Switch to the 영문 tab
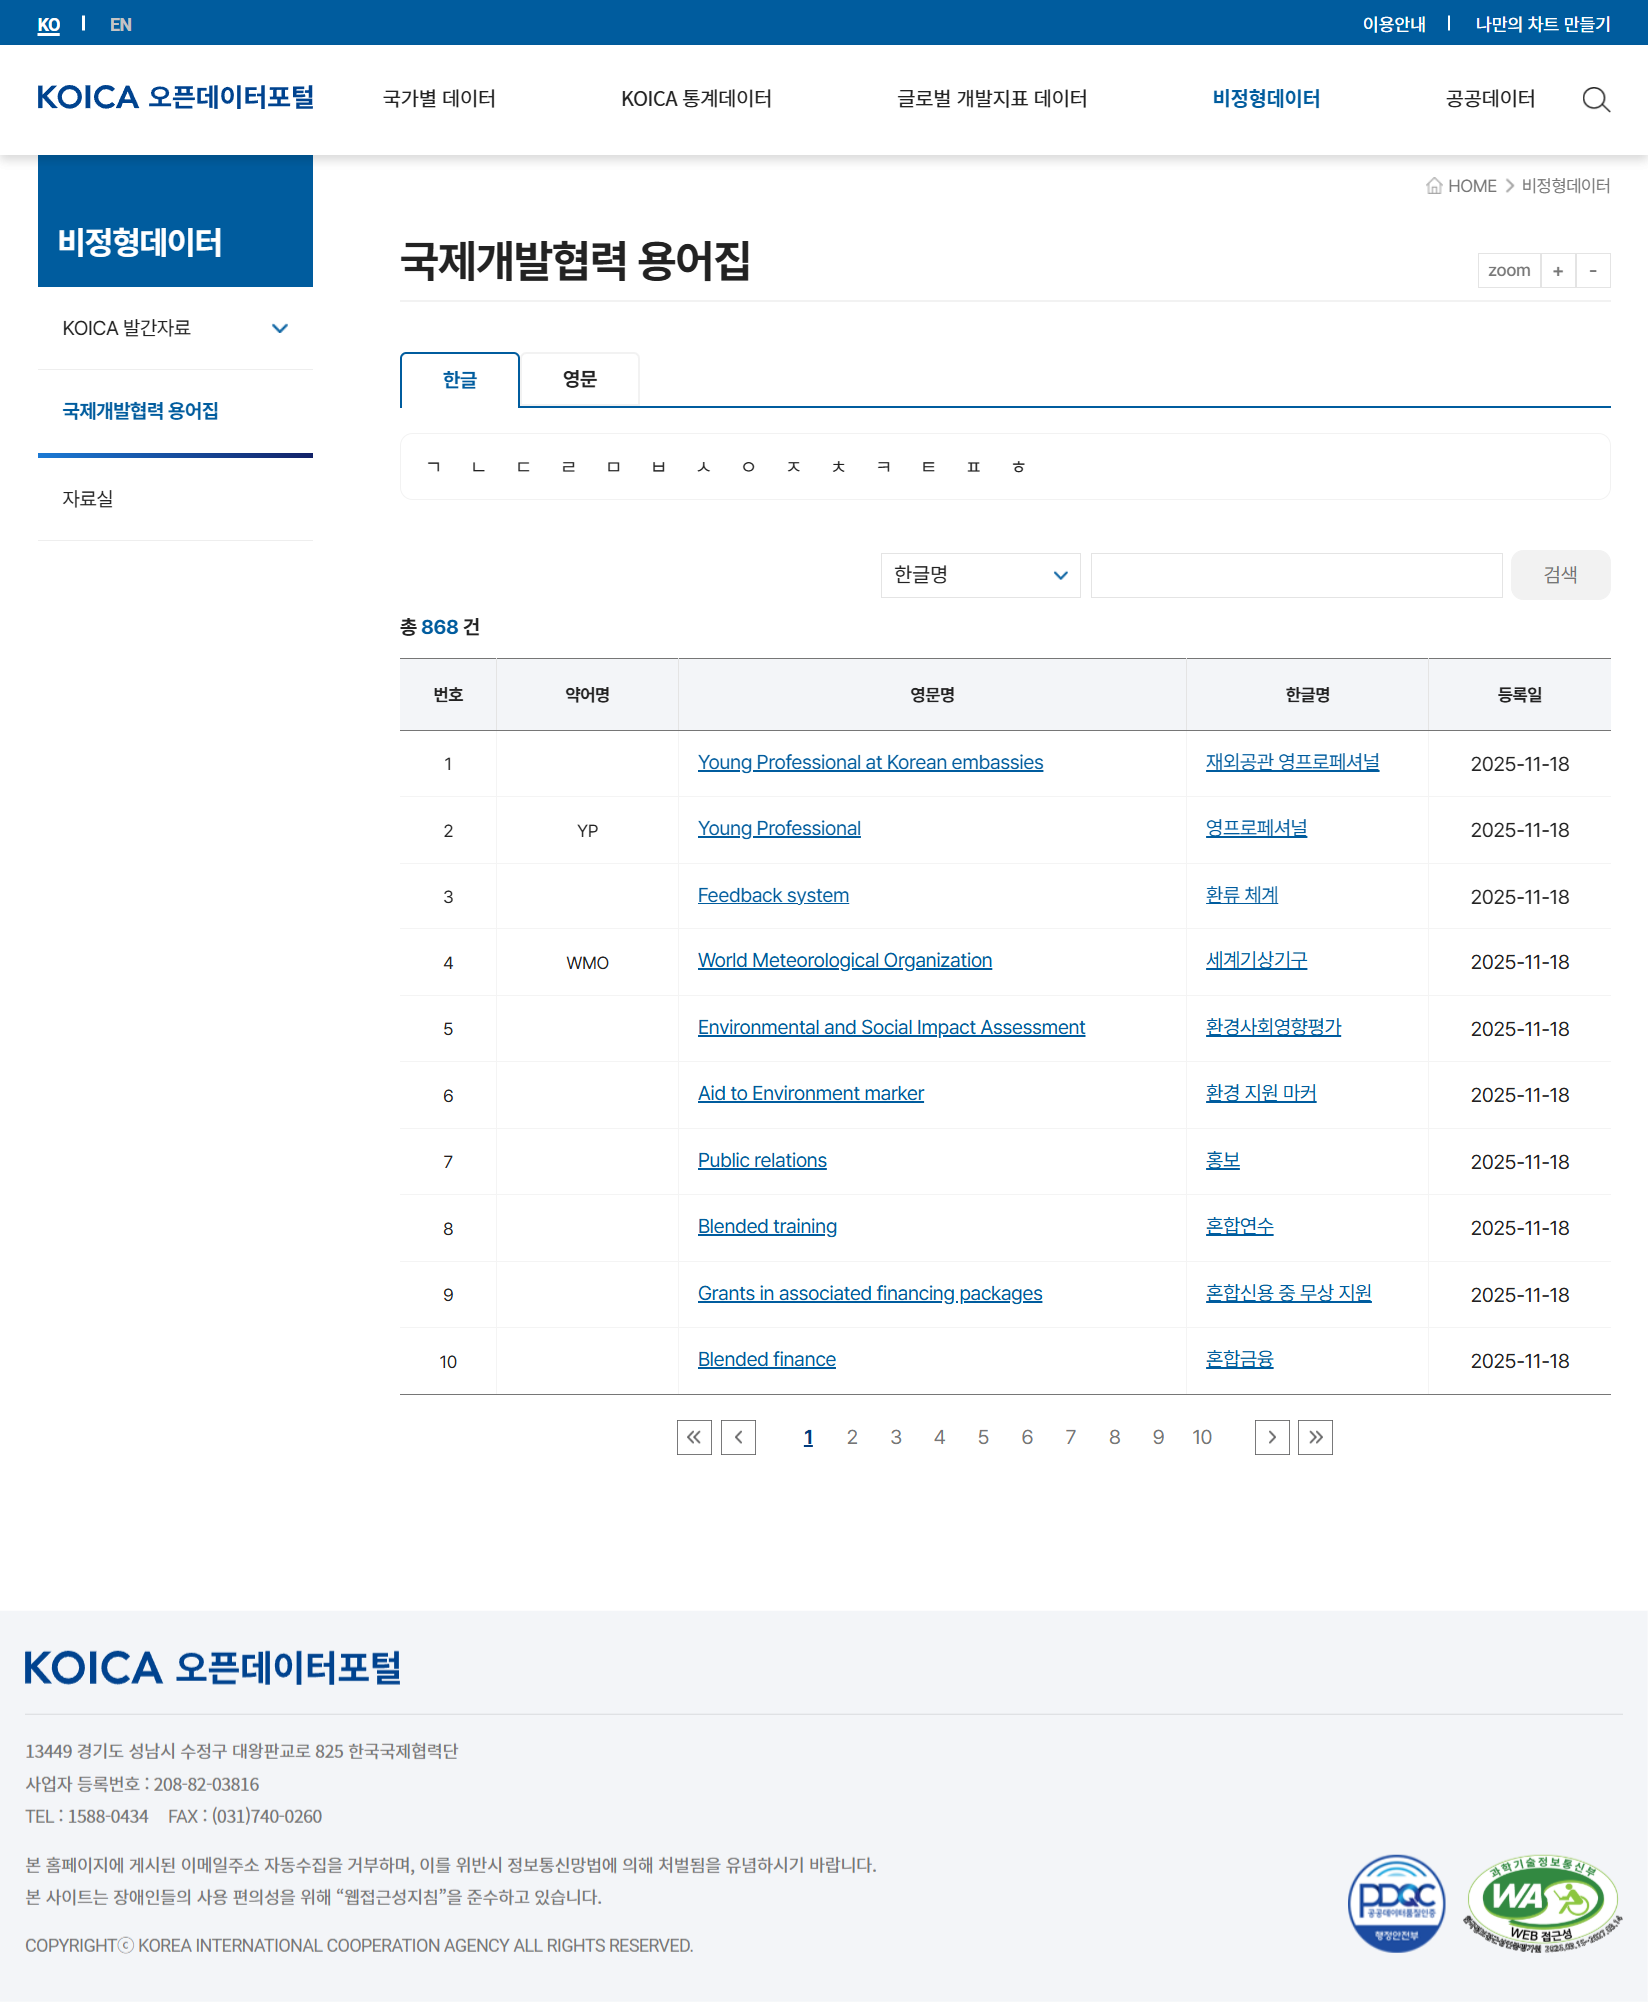1648x2003 pixels. pos(579,379)
